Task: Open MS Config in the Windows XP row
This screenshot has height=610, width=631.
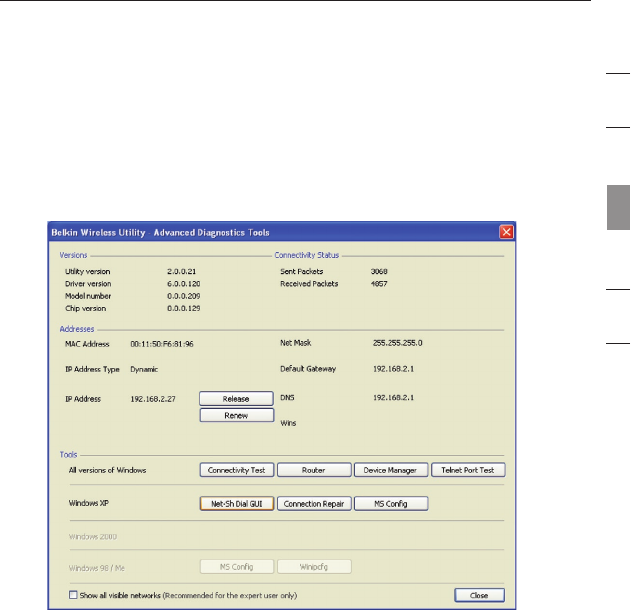Action: [x=391, y=503]
